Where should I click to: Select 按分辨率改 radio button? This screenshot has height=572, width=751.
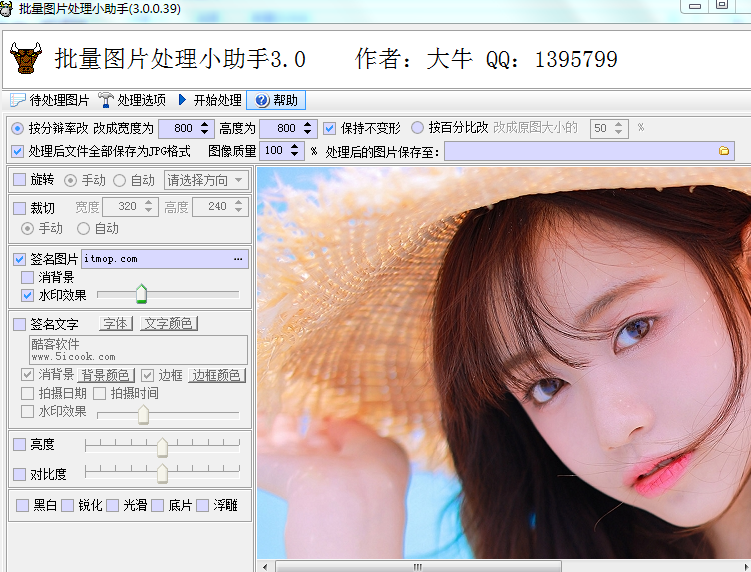pos(17,128)
